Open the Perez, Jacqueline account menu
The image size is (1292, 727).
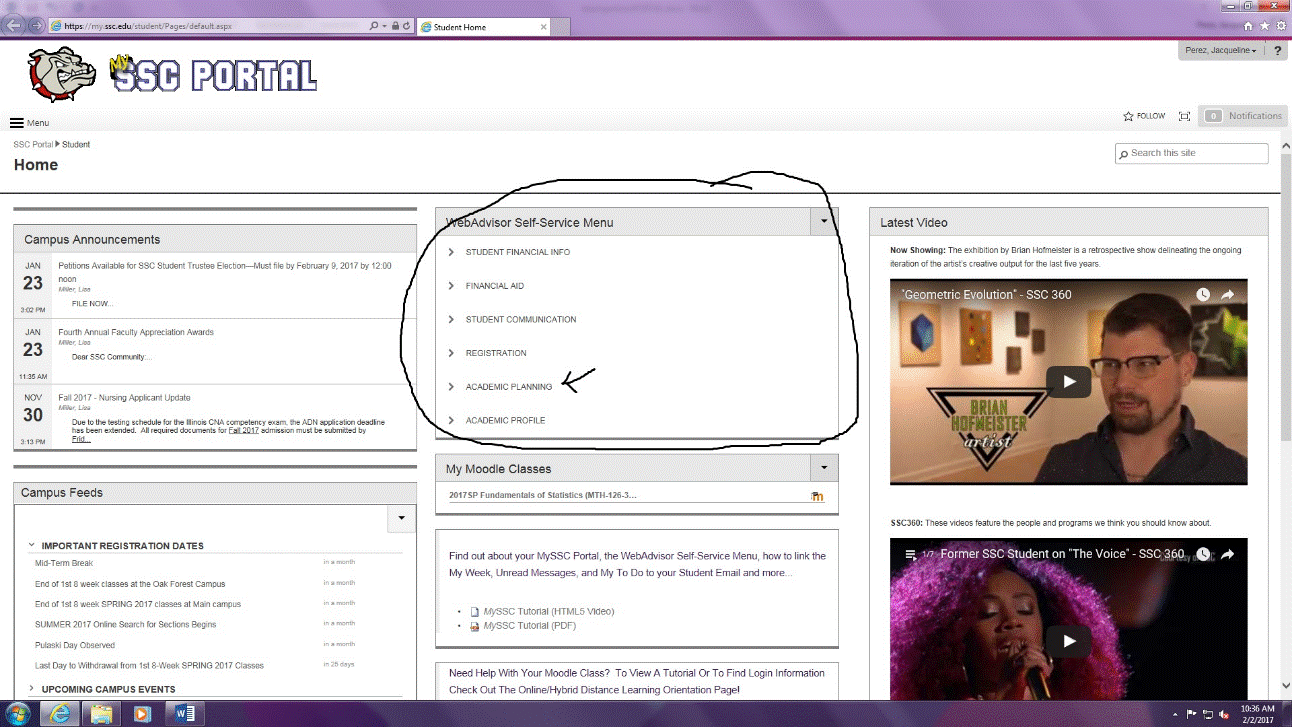tap(1219, 51)
